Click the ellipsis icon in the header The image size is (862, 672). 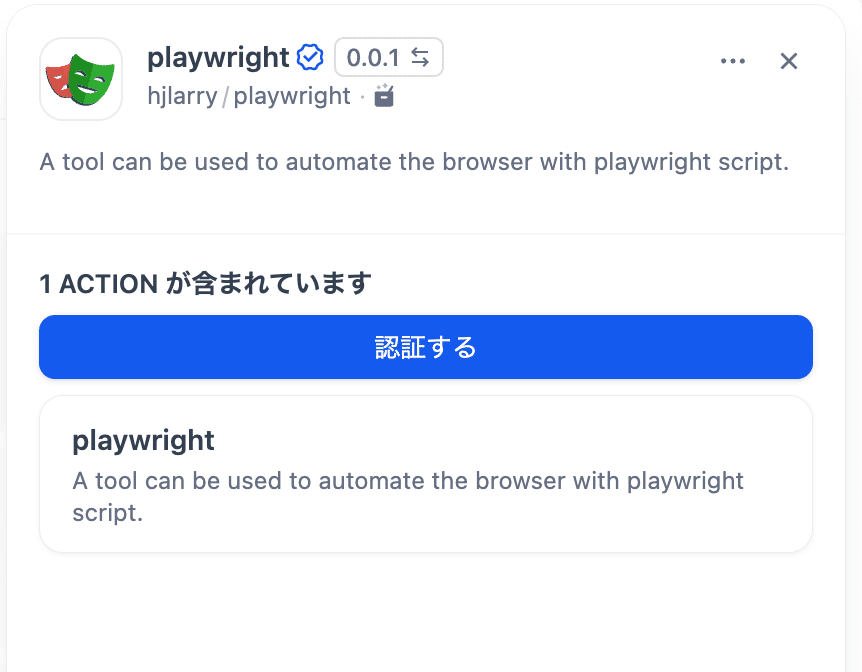point(733,61)
